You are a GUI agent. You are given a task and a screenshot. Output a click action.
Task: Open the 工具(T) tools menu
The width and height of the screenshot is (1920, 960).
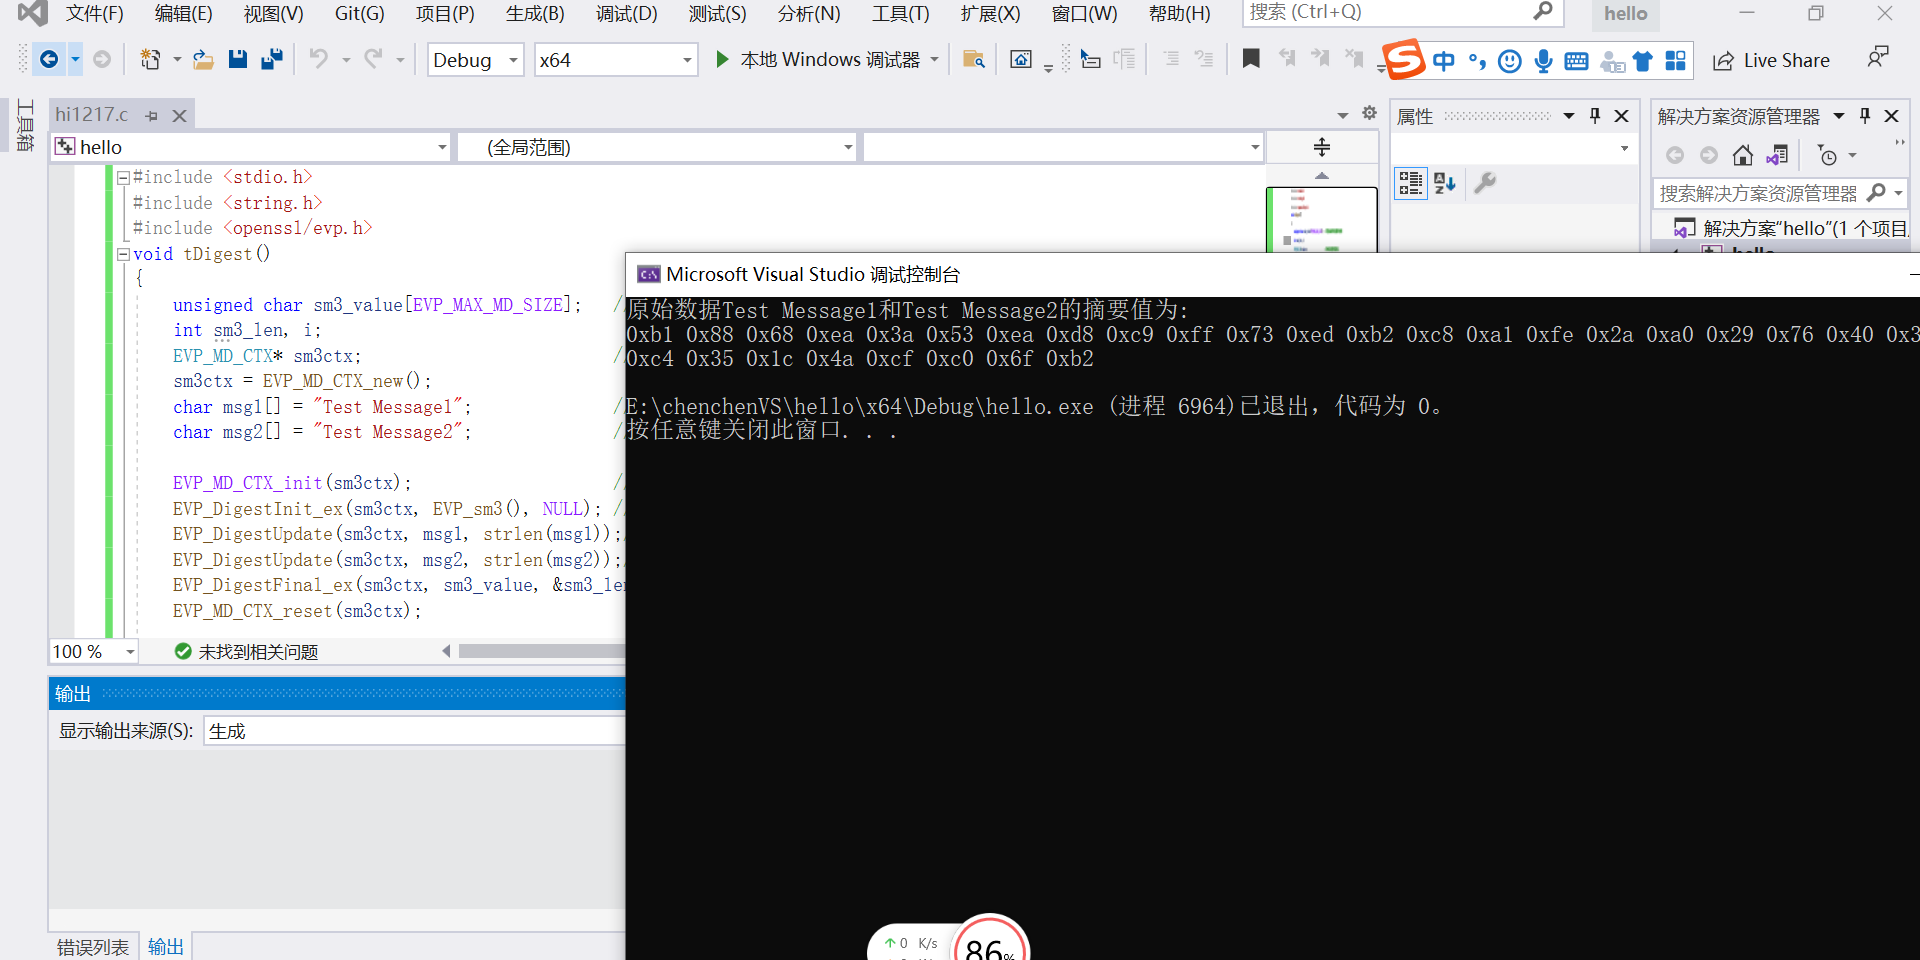pos(900,13)
